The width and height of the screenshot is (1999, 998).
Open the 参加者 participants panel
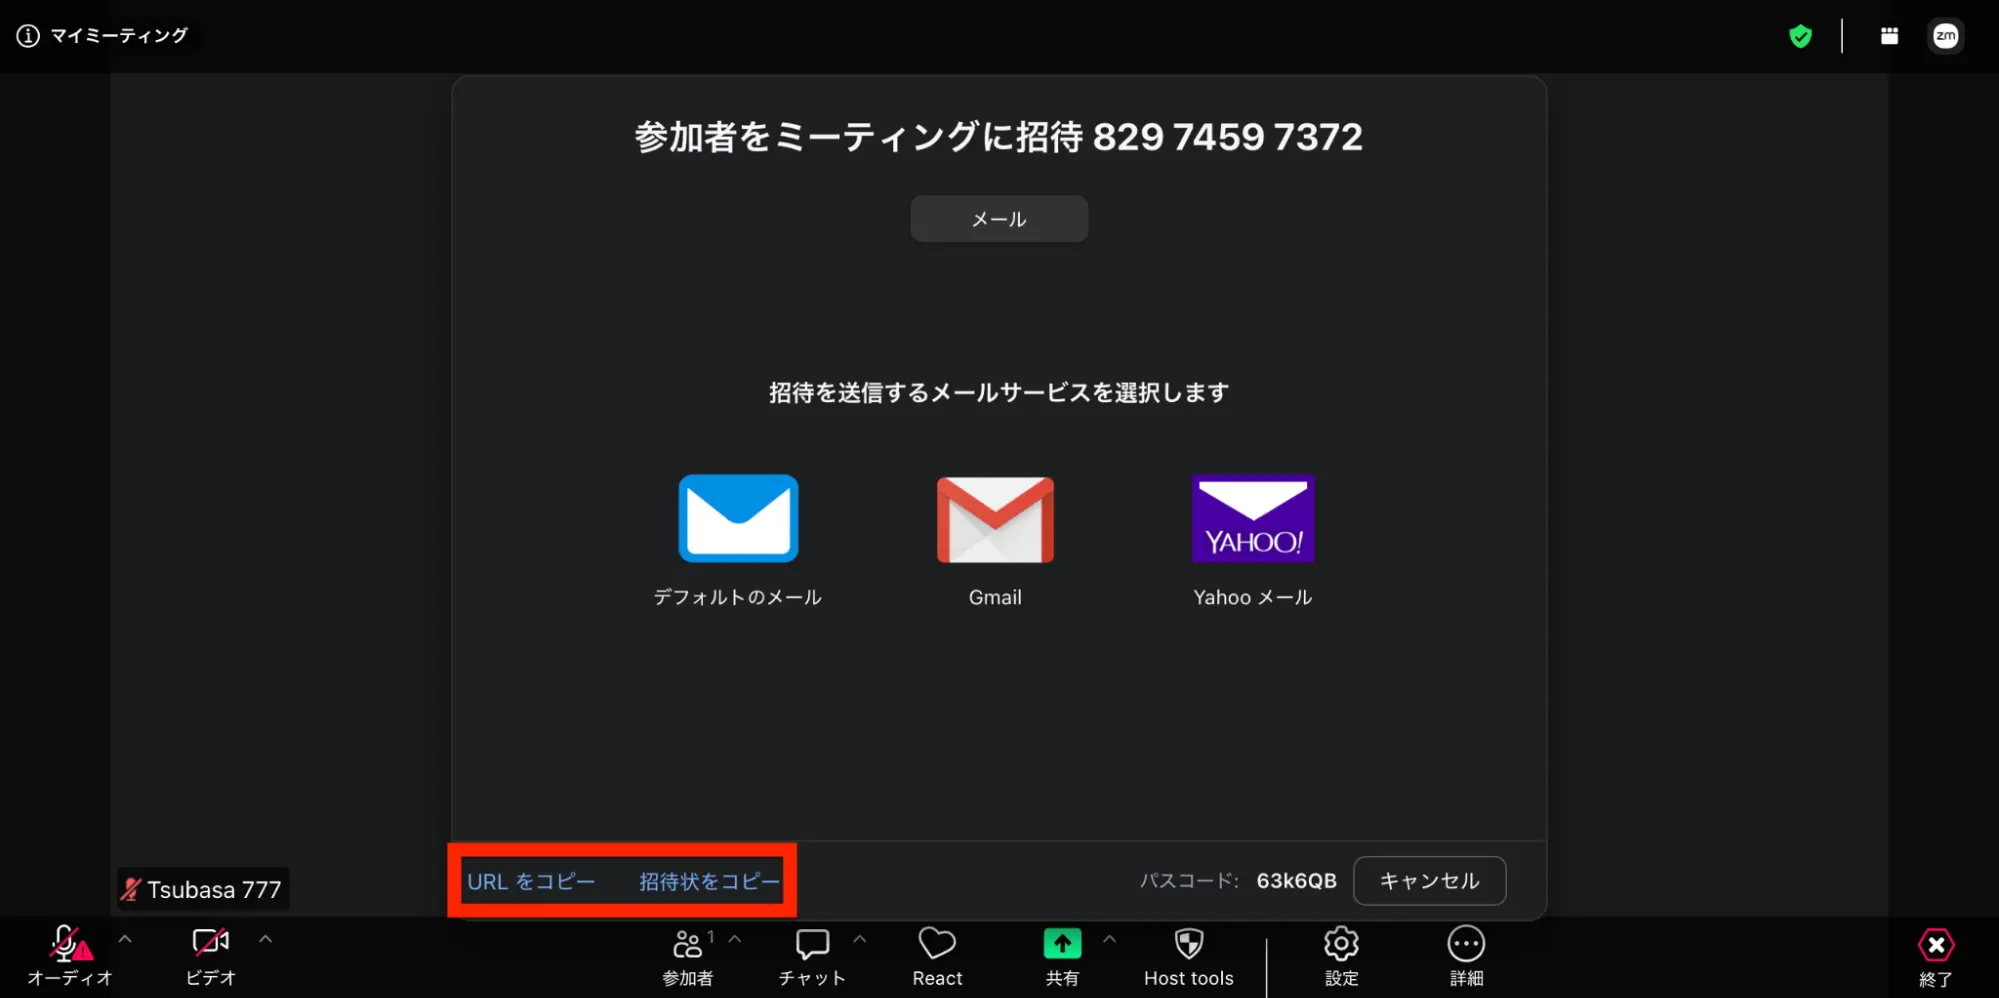point(688,956)
